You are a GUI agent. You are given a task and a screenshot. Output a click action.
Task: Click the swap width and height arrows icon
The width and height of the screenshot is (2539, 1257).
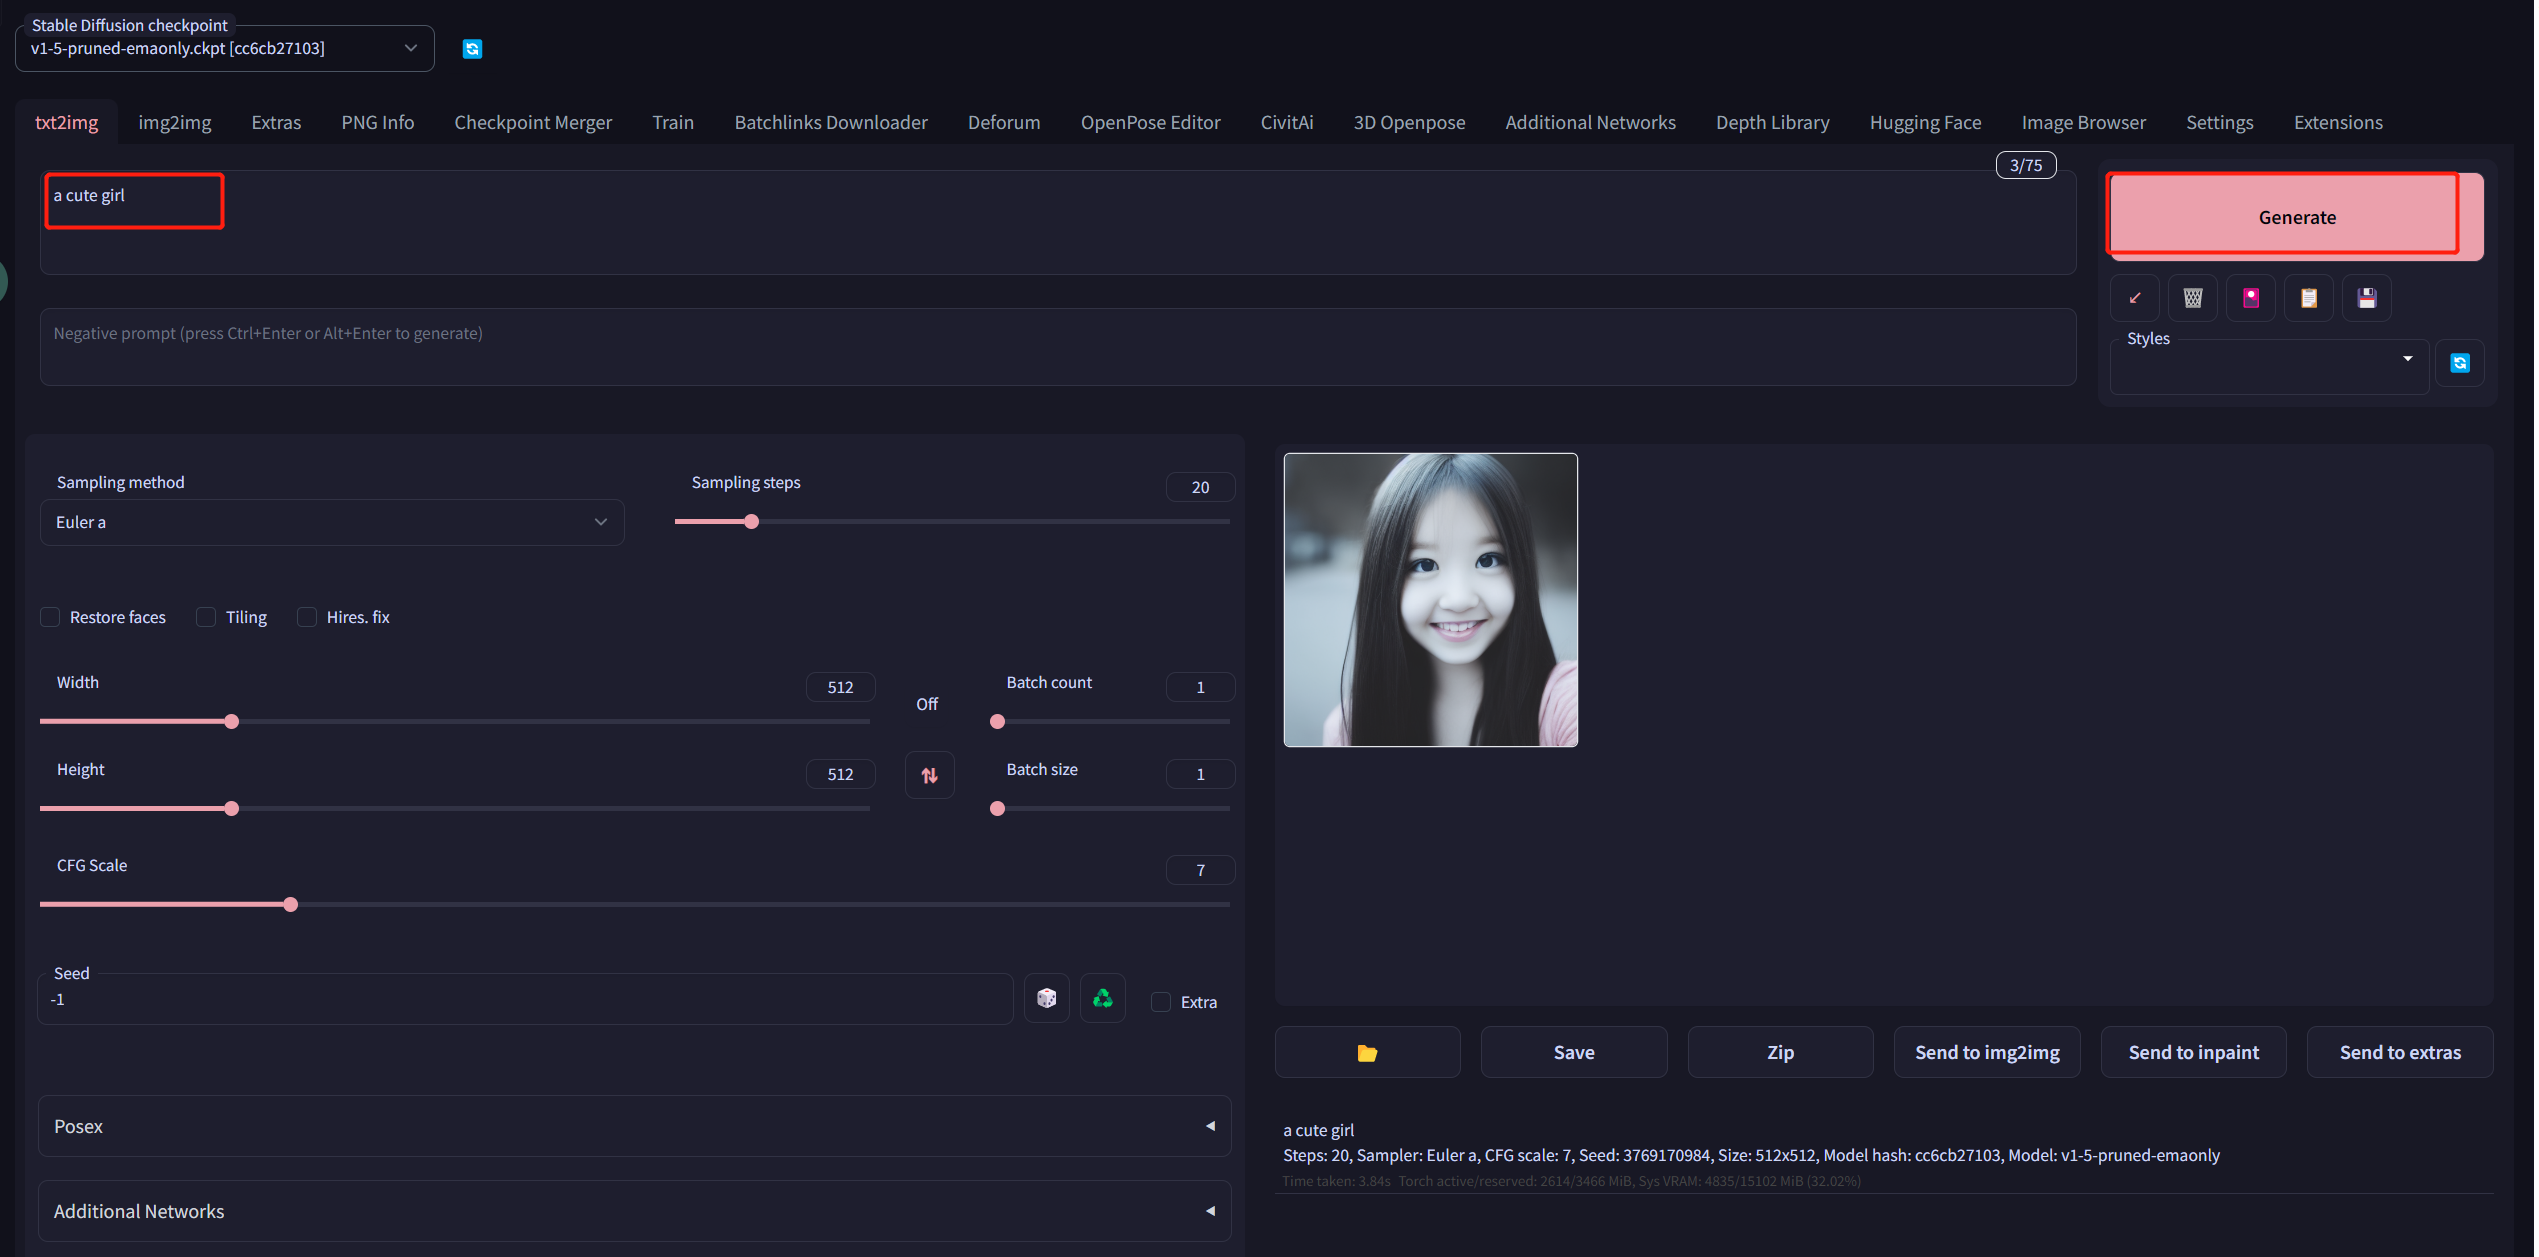point(930,775)
